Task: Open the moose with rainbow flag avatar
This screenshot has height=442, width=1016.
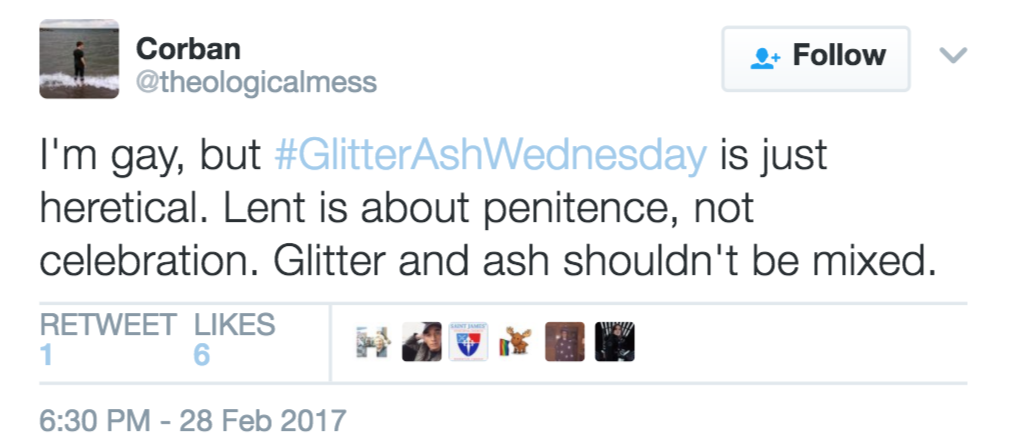Action: 516,342
